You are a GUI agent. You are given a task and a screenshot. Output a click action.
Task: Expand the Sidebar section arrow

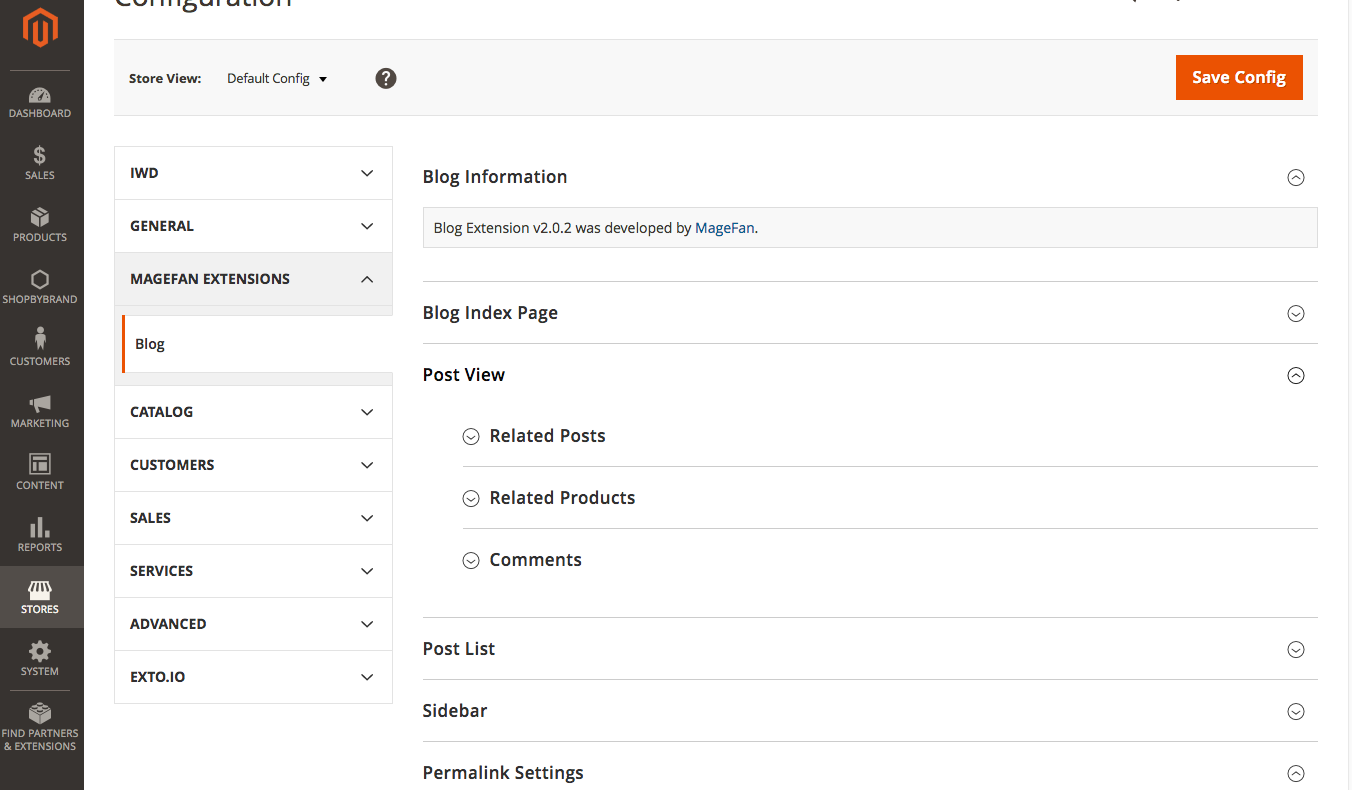[x=1296, y=712]
